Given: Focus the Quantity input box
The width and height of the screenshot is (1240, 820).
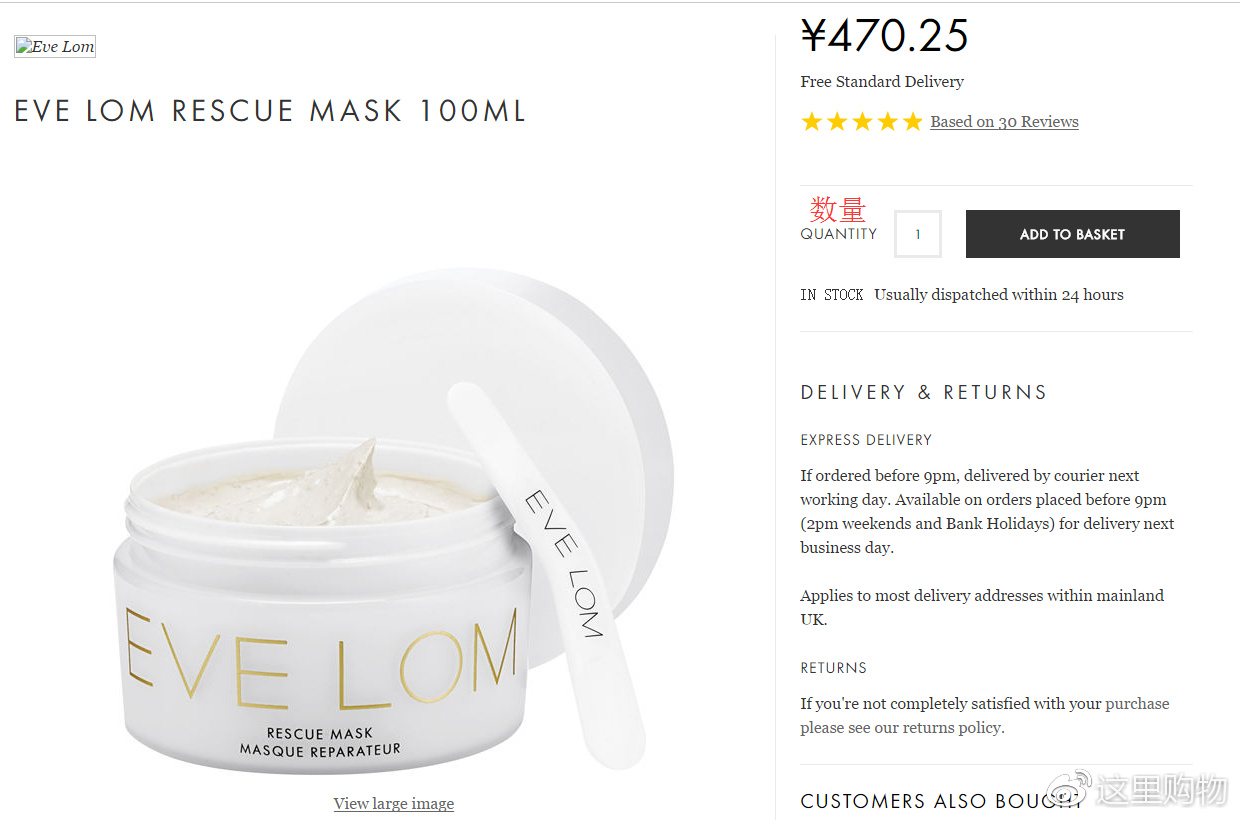Looking at the screenshot, I should (x=918, y=234).
